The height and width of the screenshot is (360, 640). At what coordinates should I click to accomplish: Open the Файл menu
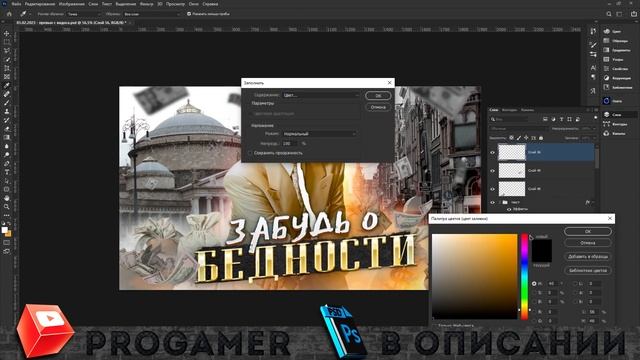16,4
